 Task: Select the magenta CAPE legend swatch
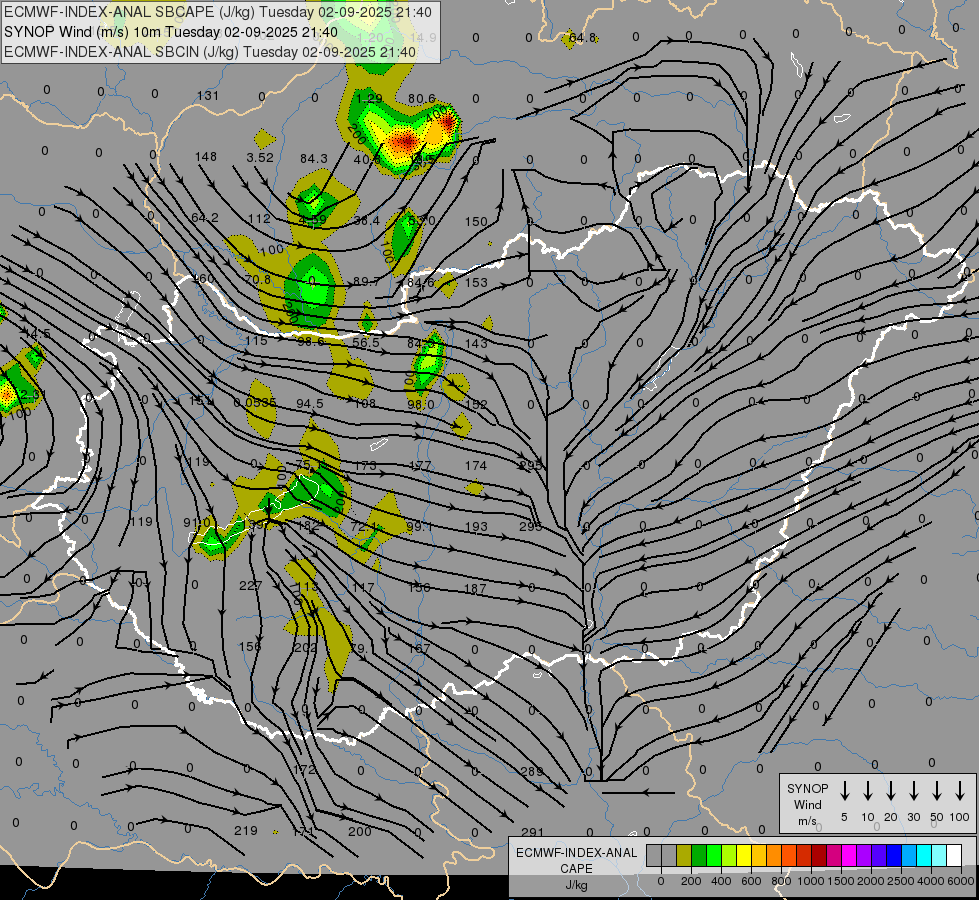(850, 855)
